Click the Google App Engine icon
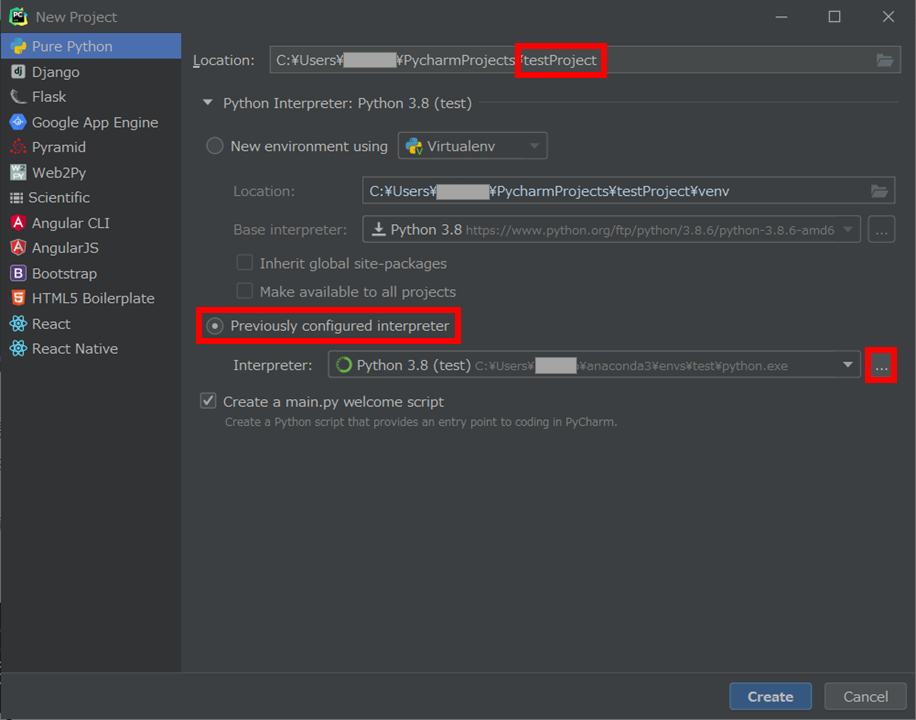The width and height of the screenshot is (916, 720). [x=18, y=122]
